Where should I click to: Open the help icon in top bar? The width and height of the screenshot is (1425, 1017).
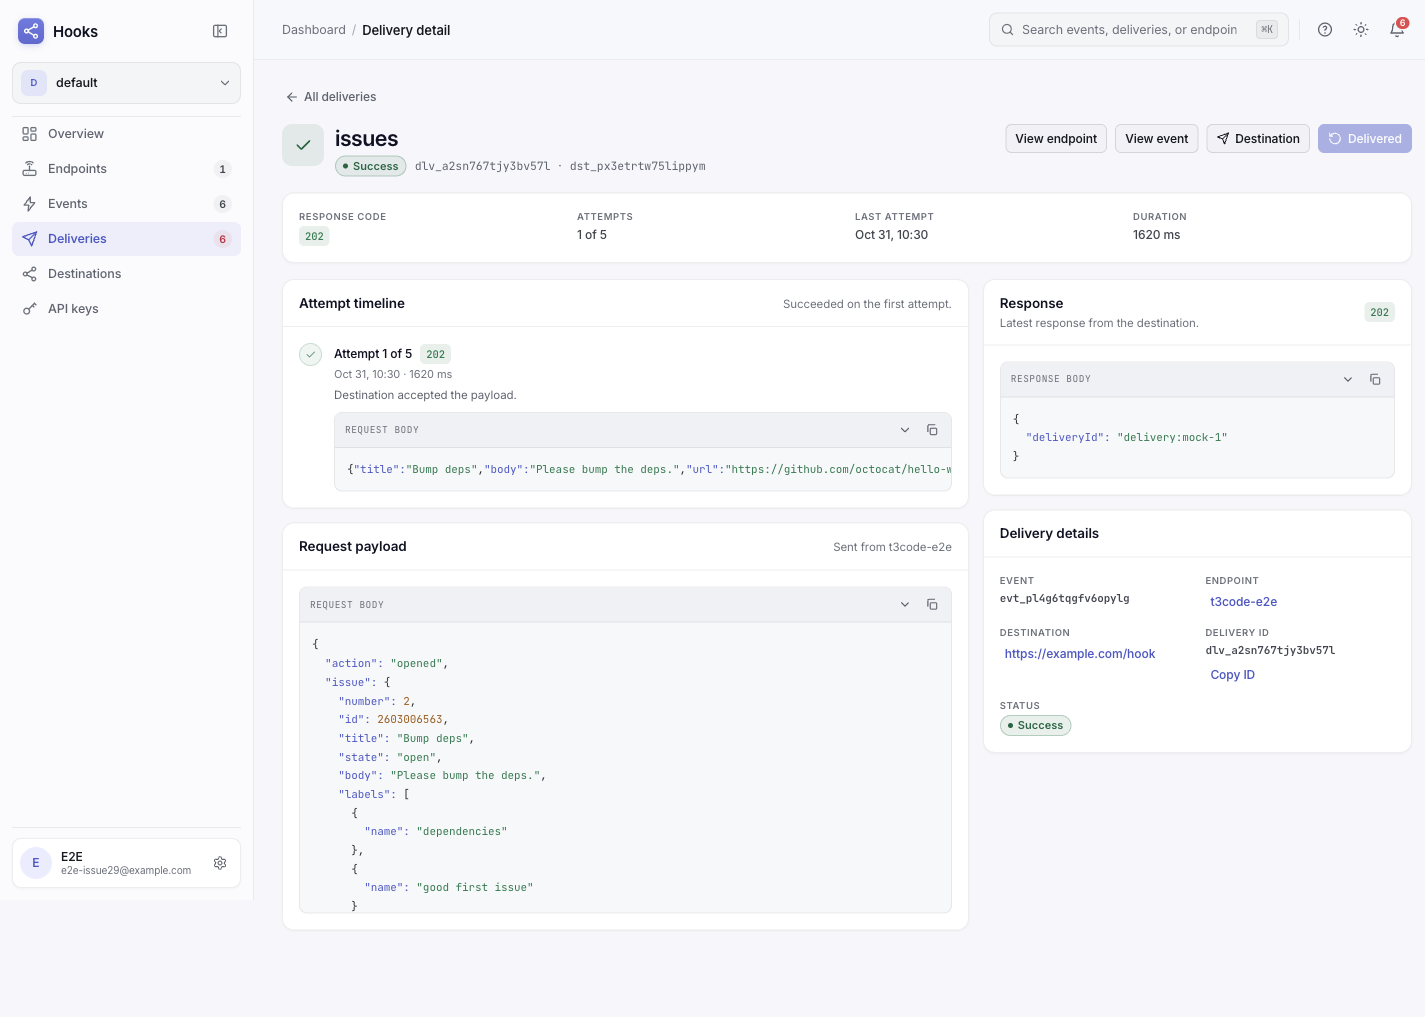pyautogui.click(x=1325, y=30)
